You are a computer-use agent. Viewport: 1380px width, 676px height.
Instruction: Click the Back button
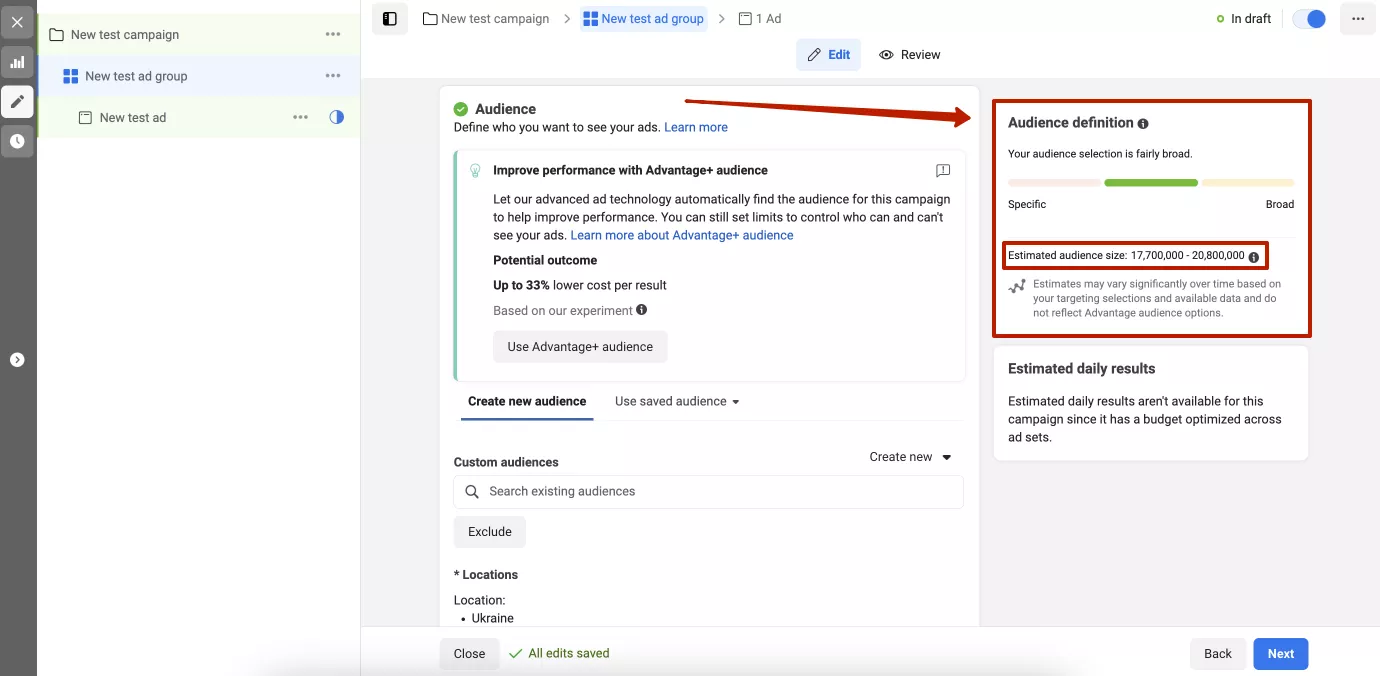(x=1218, y=654)
